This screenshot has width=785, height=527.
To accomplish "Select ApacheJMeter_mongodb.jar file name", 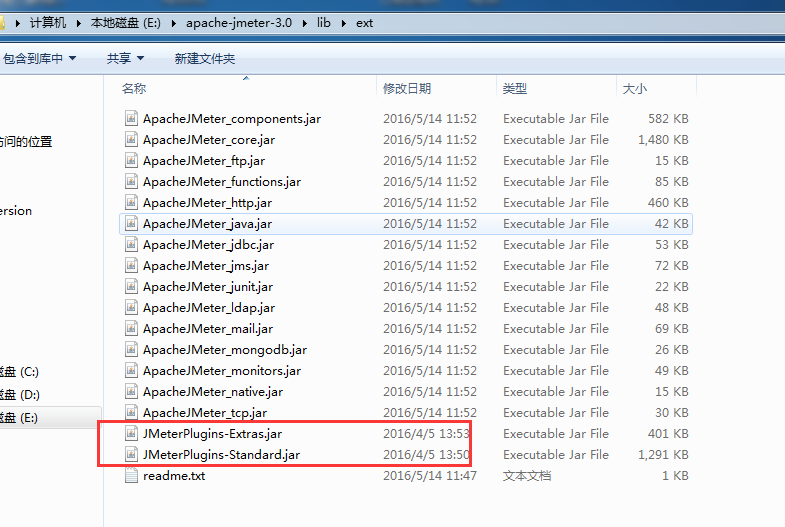I will [x=225, y=349].
